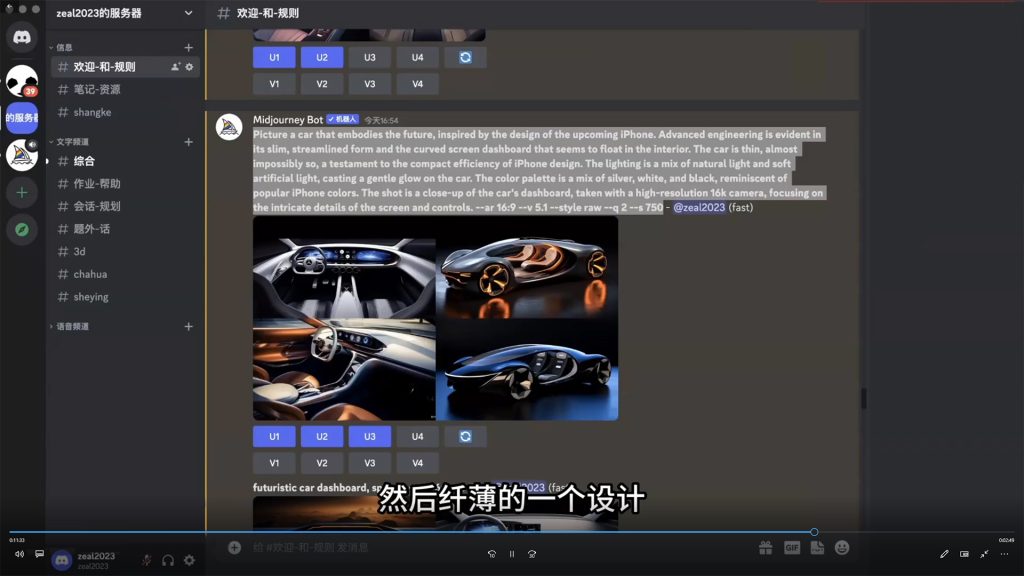Expand the 语音频道 voice category
The height and width of the screenshot is (576, 1024).
click(70, 326)
